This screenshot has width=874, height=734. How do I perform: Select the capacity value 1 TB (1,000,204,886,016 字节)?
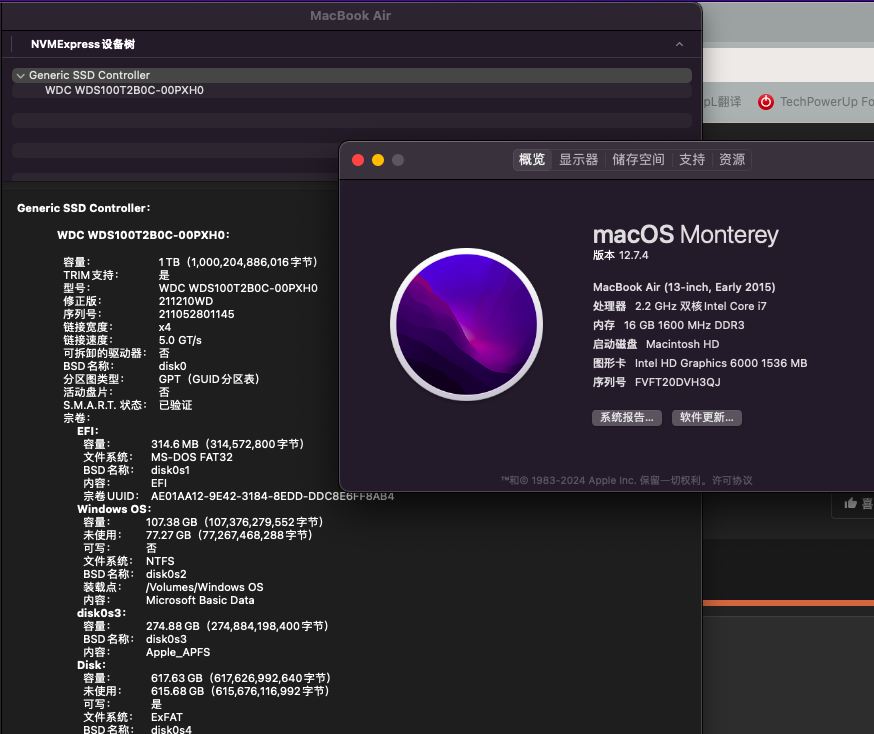coord(238,262)
